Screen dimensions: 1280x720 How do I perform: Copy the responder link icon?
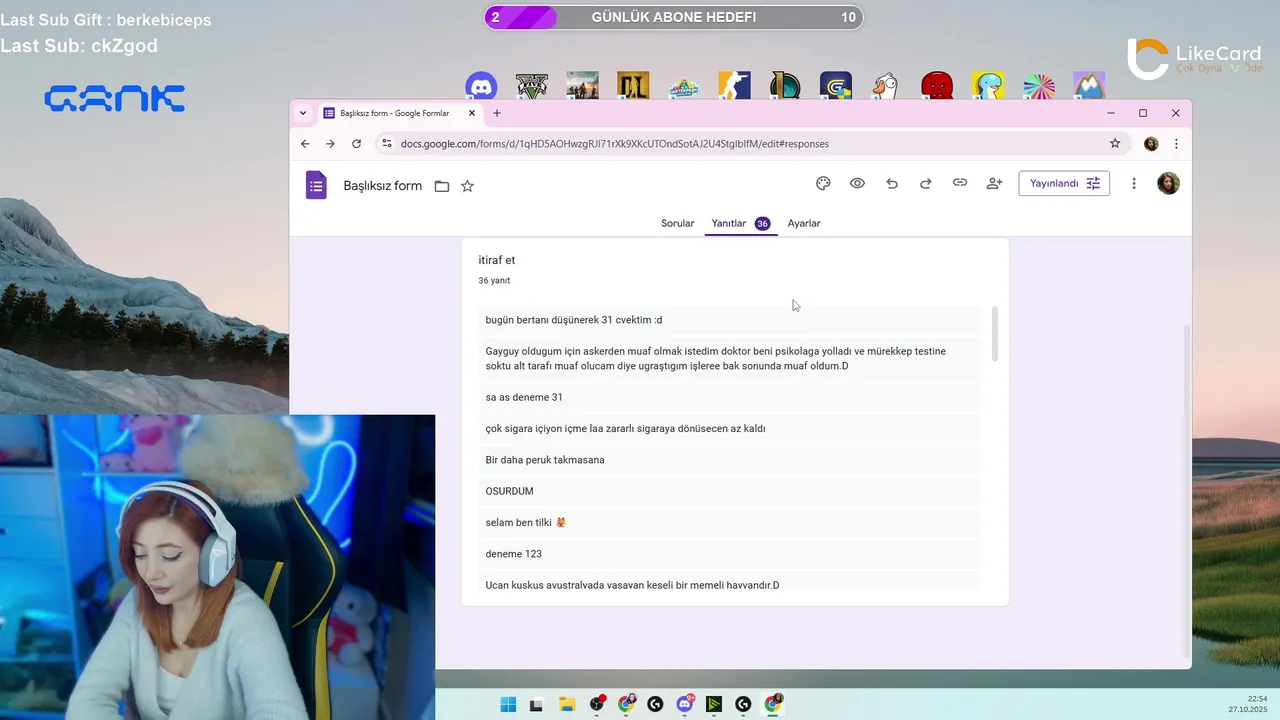960,184
